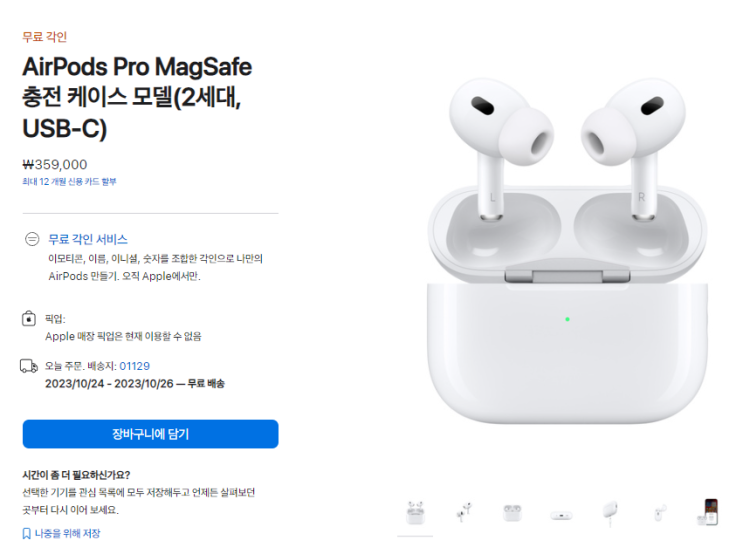Click the engraving circle icon beside 무료 각인 서비스

point(32,239)
